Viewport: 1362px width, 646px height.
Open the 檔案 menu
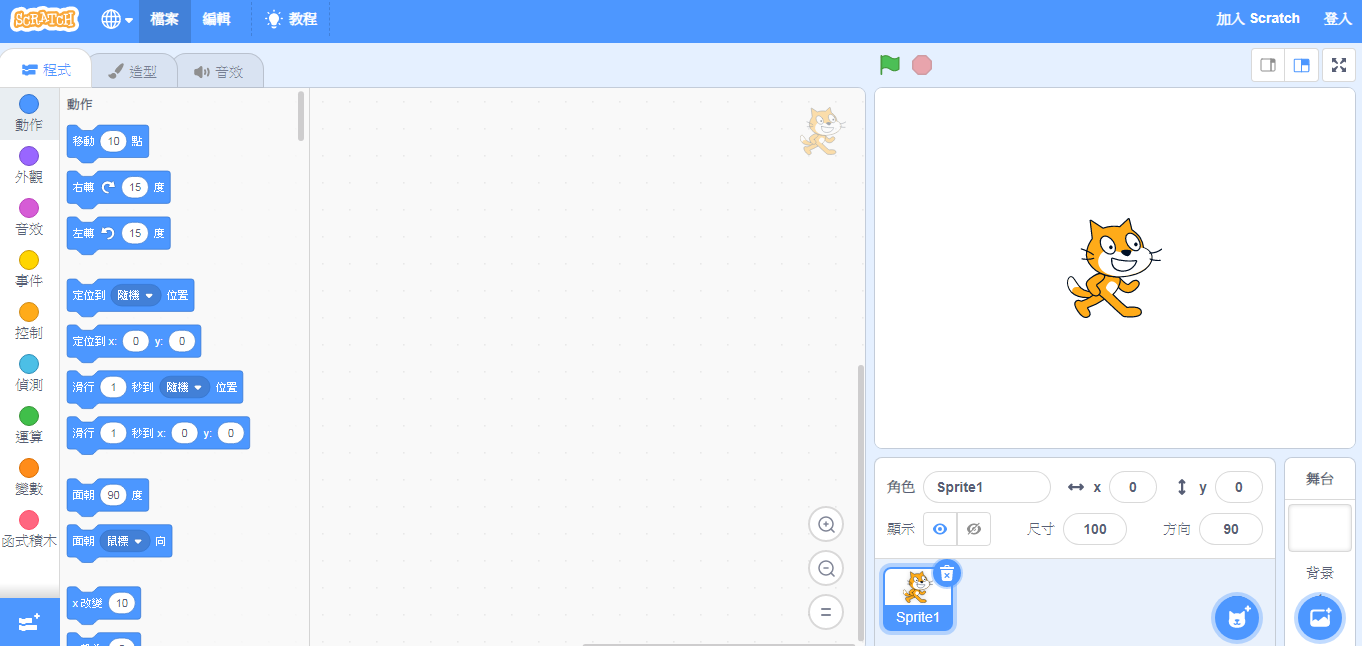(x=164, y=19)
